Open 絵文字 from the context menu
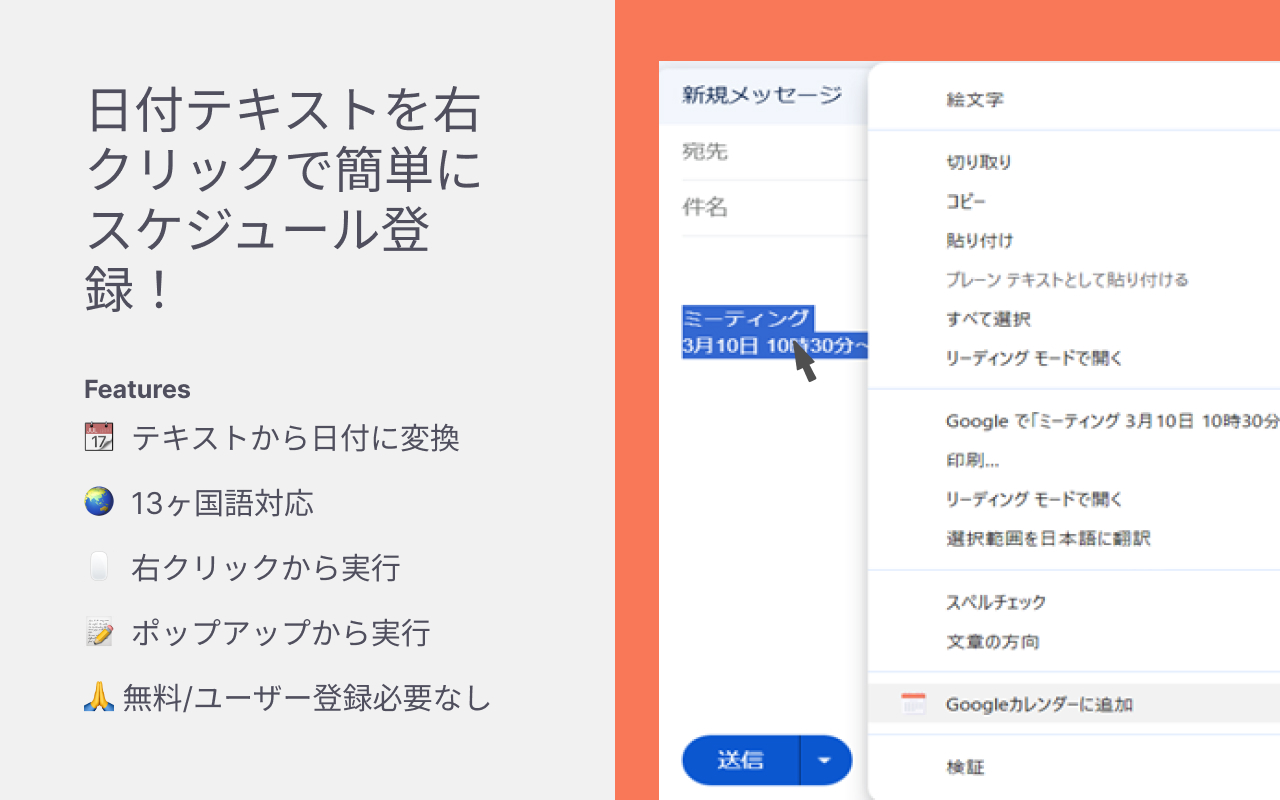Viewport: 1280px width, 800px height. click(x=974, y=99)
